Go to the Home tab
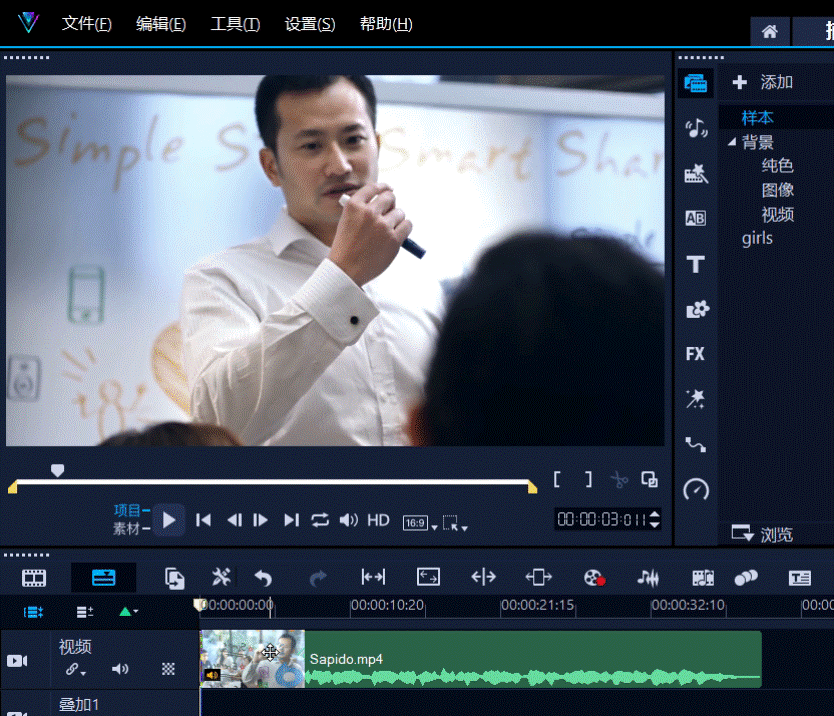This screenshot has width=834, height=716. [x=769, y=32]
